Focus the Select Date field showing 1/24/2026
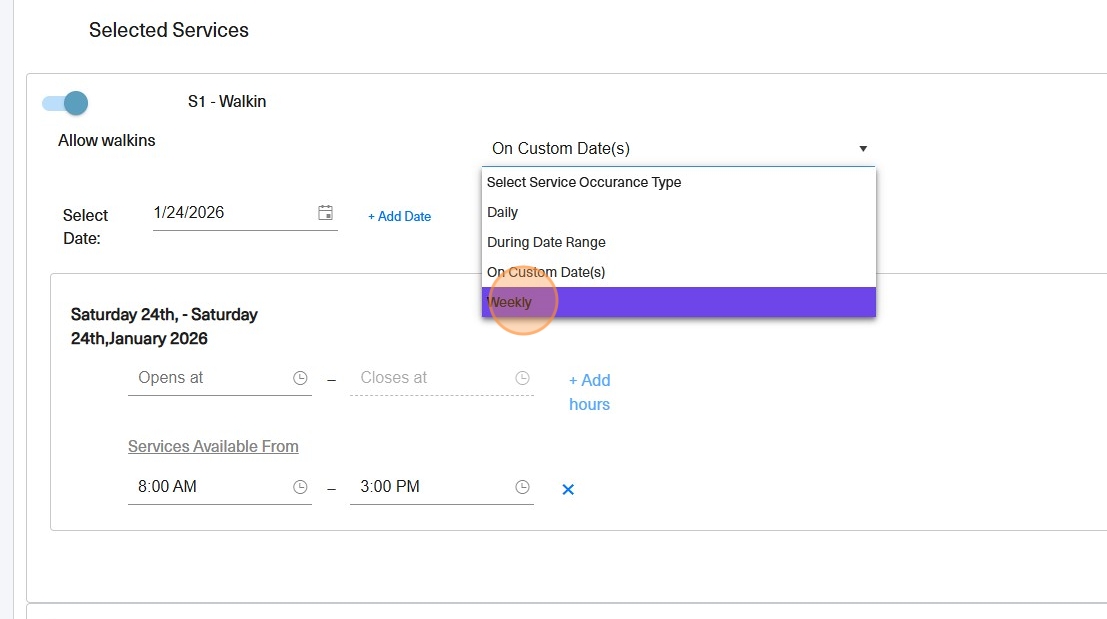Screen dimensions: 1107x619 (230, 213)
